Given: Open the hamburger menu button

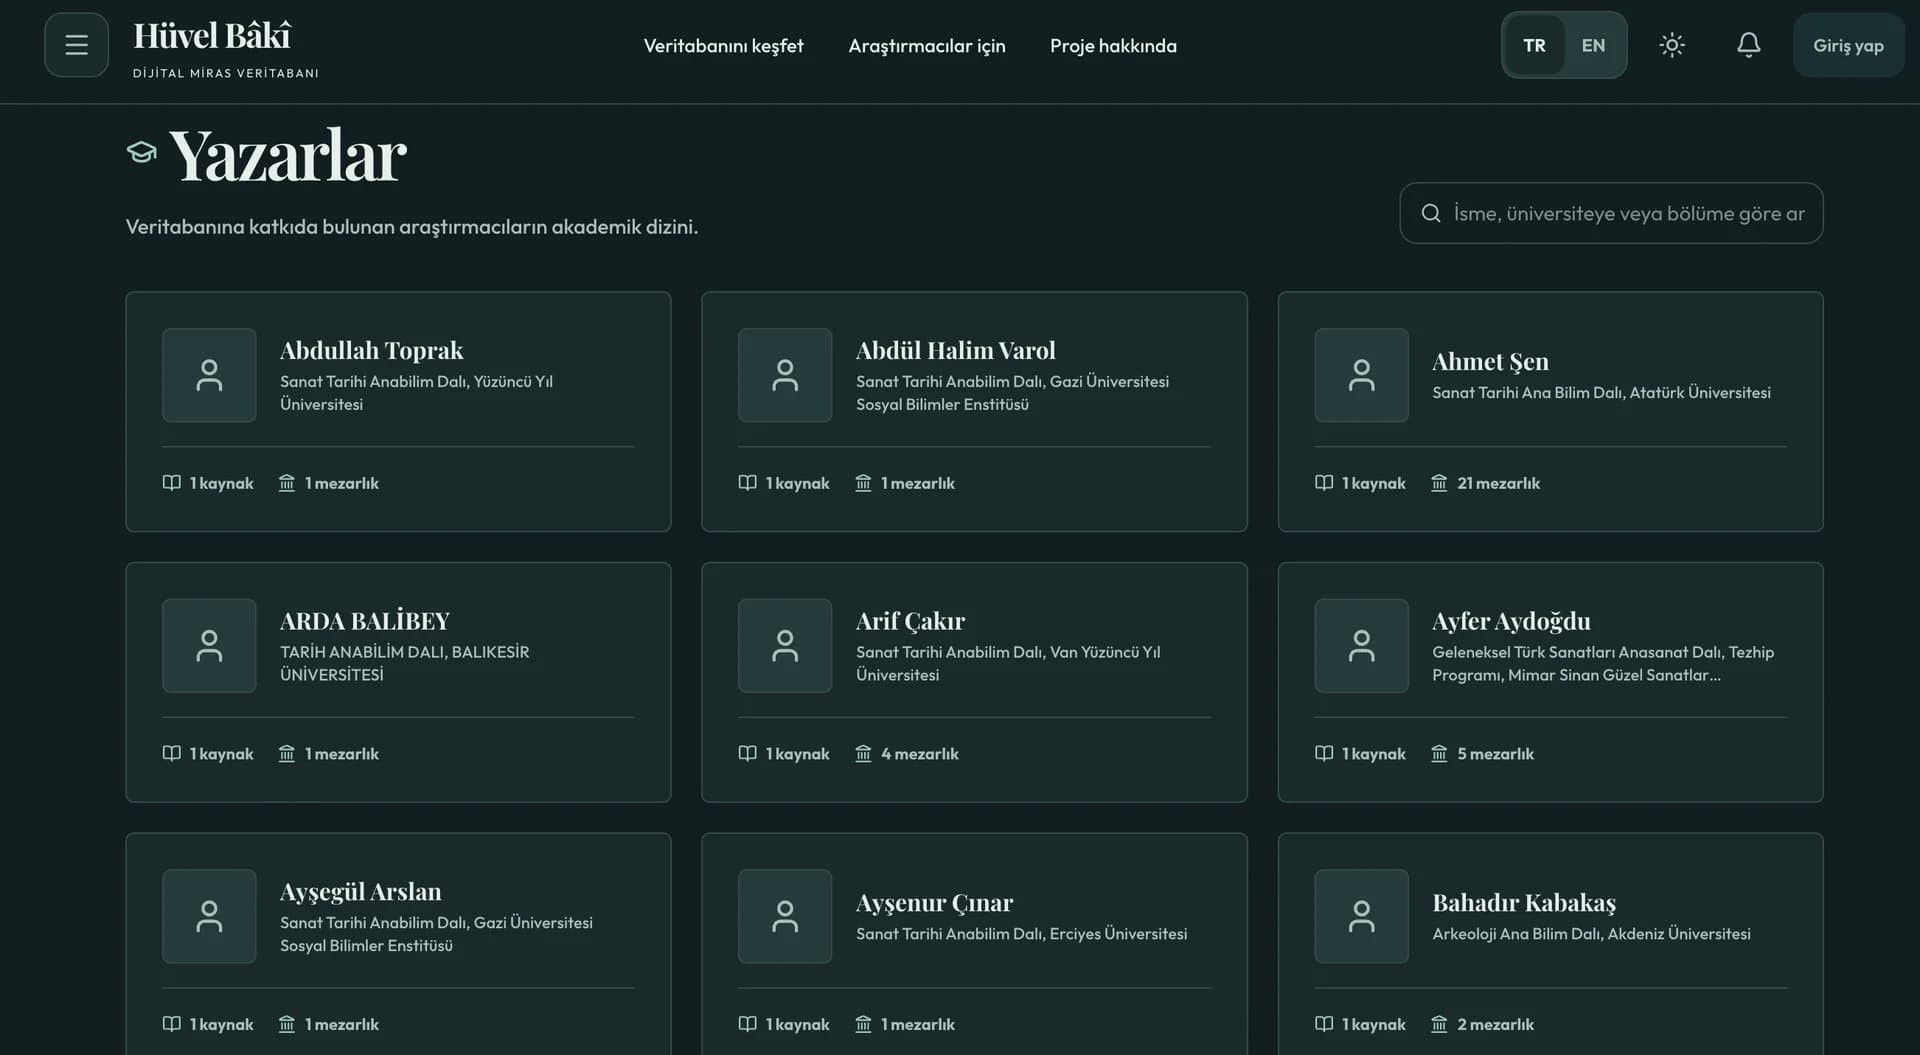Looking at the screenshot, I should (x=76, y=45).
